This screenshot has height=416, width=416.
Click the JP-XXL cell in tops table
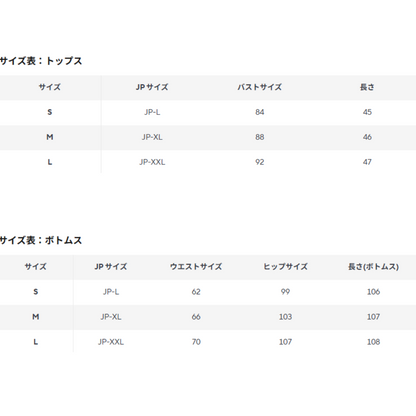click(152, 162)
